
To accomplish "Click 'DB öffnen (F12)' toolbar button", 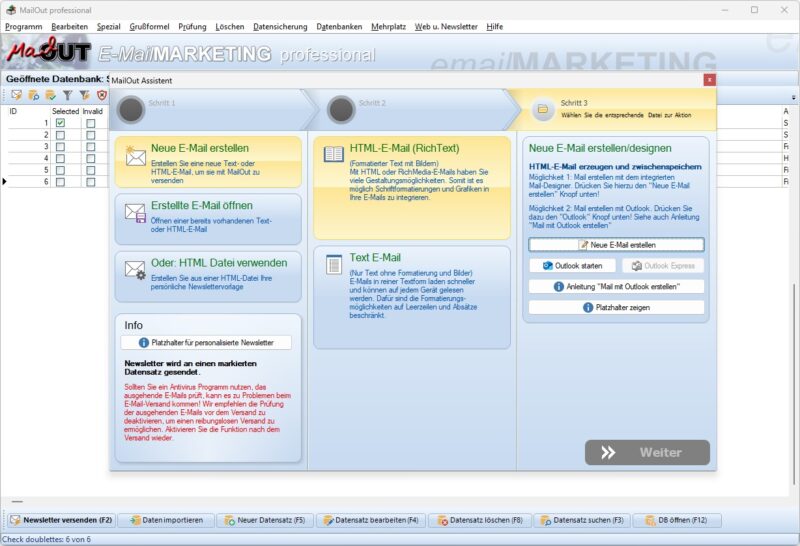I will click(x=677, y=520).
